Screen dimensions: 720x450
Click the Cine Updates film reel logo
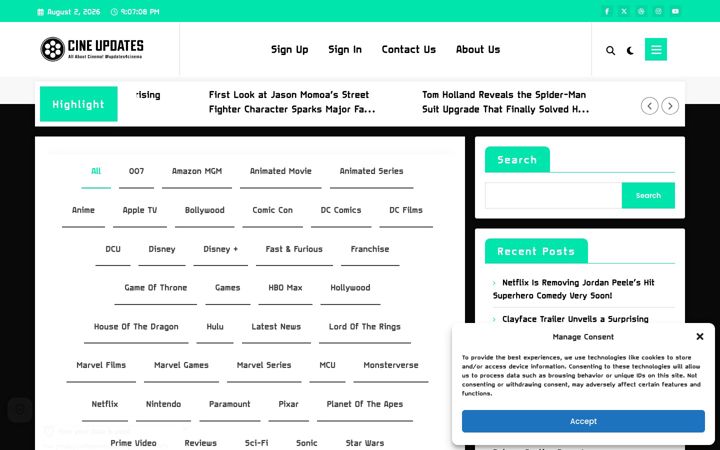coord(52,49)
